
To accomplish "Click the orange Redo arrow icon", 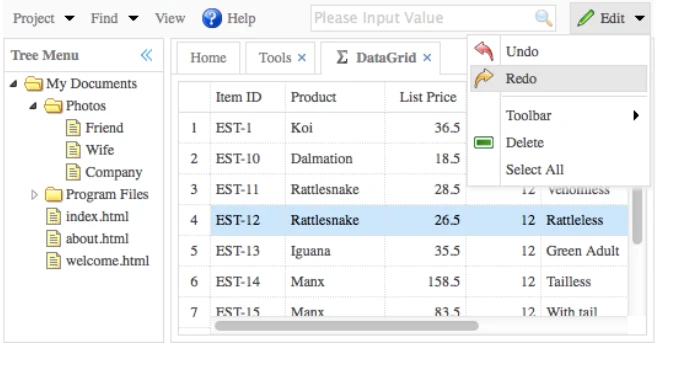I will pos(484,79).
